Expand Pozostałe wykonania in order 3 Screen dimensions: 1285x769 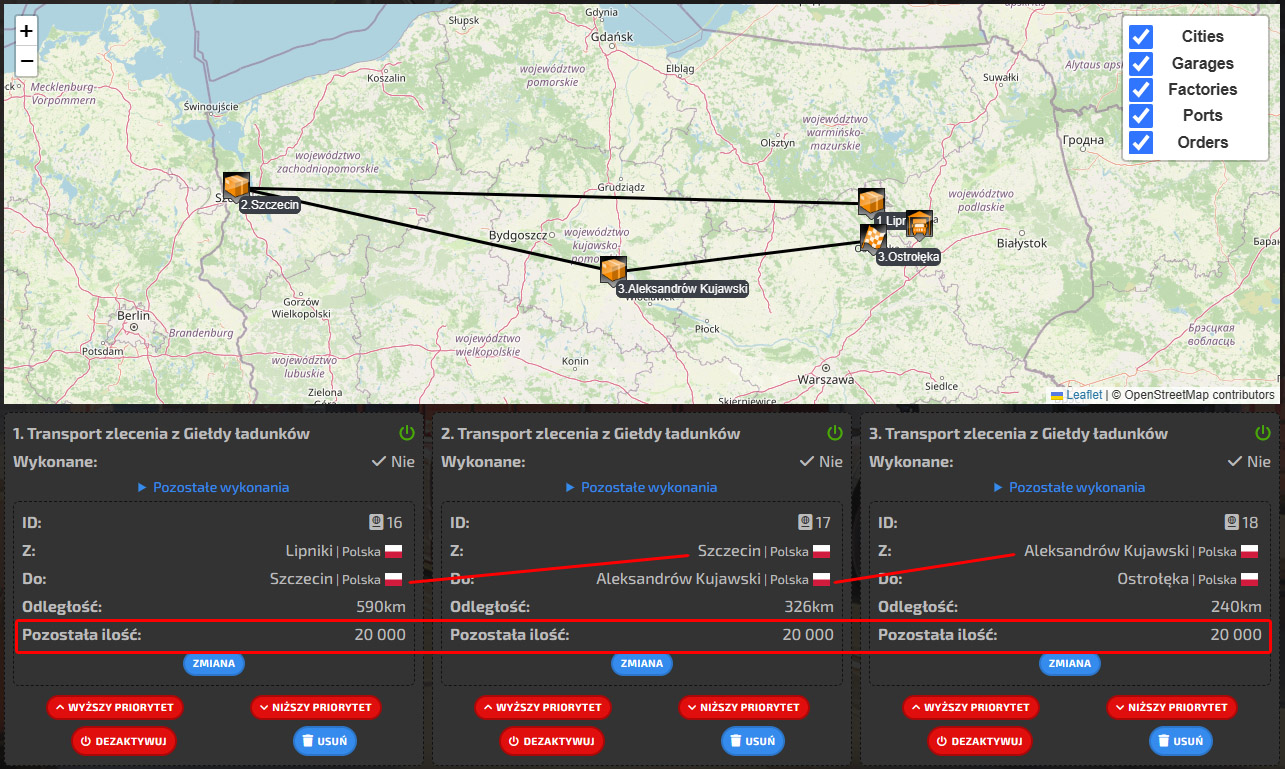point(1069,487)
